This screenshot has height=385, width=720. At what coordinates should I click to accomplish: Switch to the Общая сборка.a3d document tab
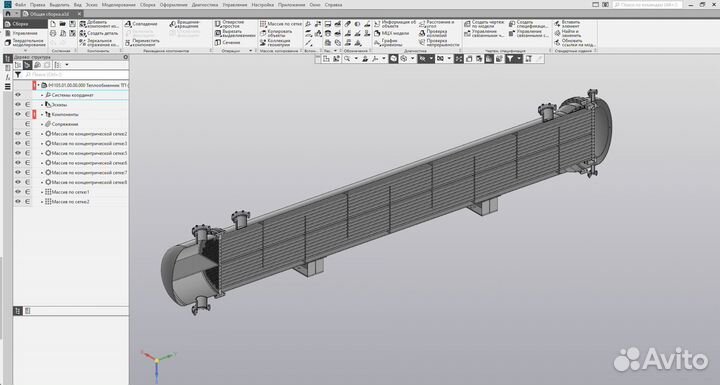pos(49,14)
